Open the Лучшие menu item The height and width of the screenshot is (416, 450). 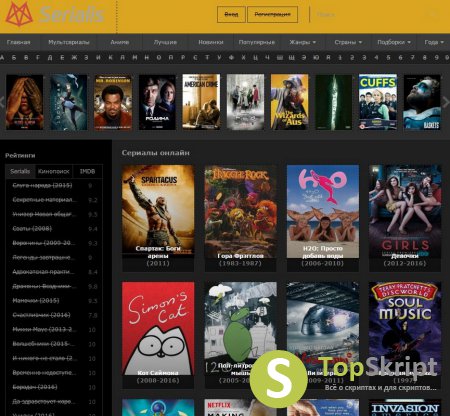165,42
